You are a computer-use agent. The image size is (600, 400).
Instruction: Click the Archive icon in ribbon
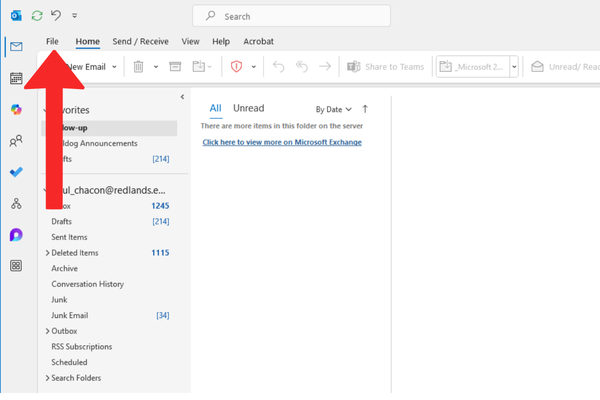[175, 67]
